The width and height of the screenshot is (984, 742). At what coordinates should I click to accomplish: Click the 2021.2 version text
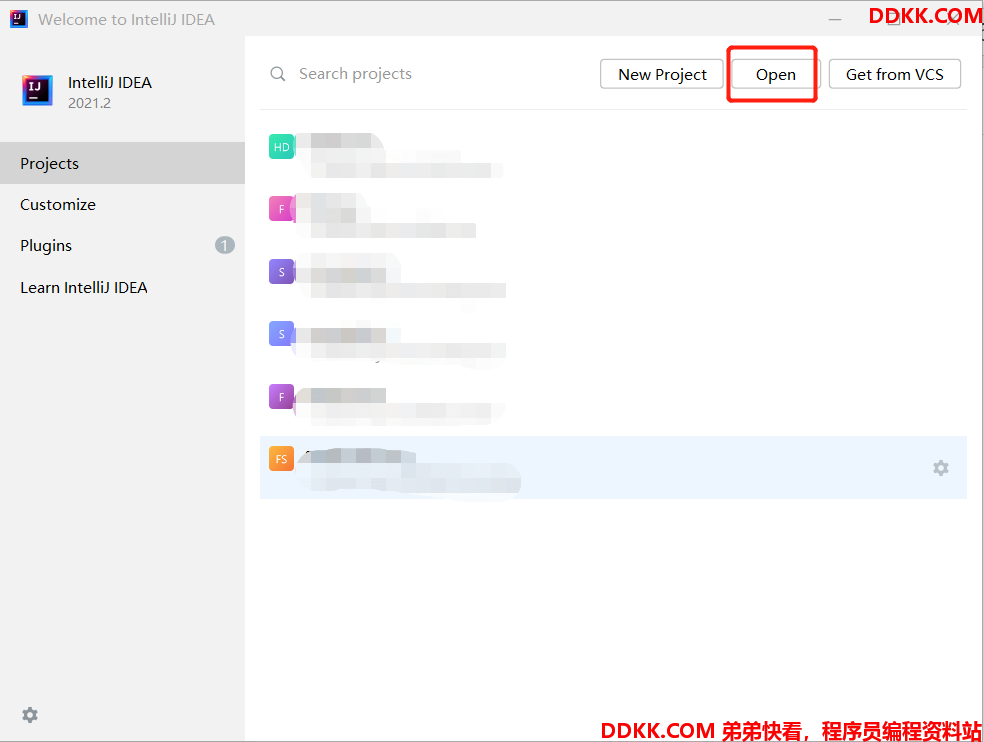89,103
